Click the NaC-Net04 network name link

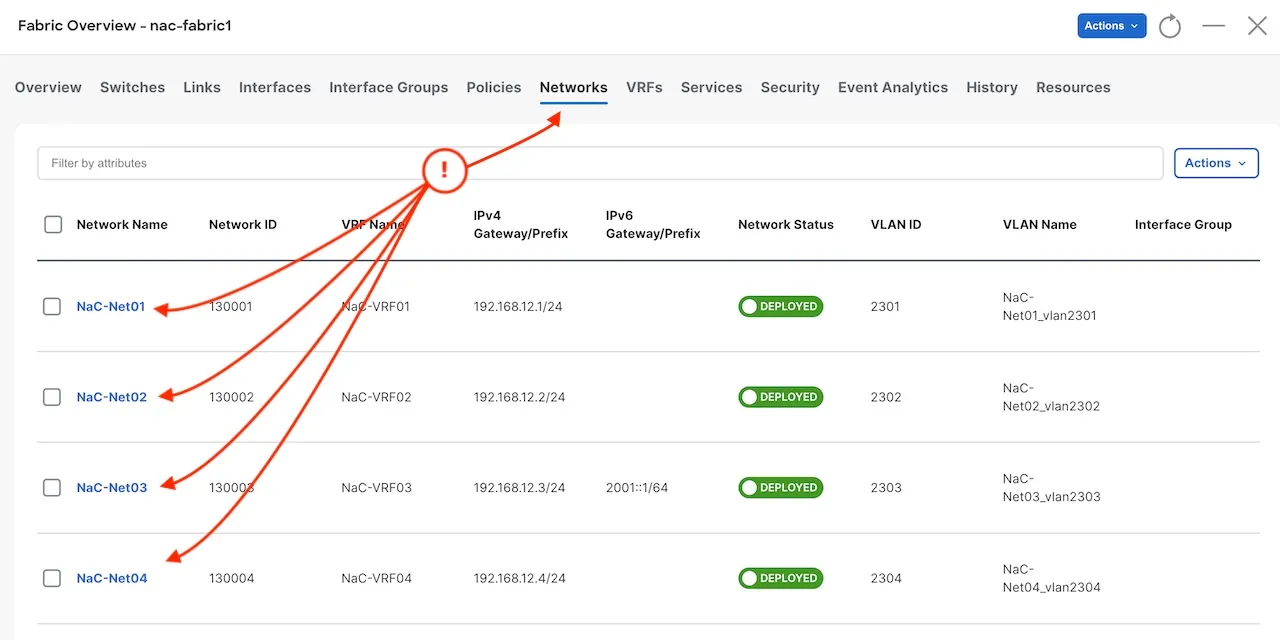111,577
